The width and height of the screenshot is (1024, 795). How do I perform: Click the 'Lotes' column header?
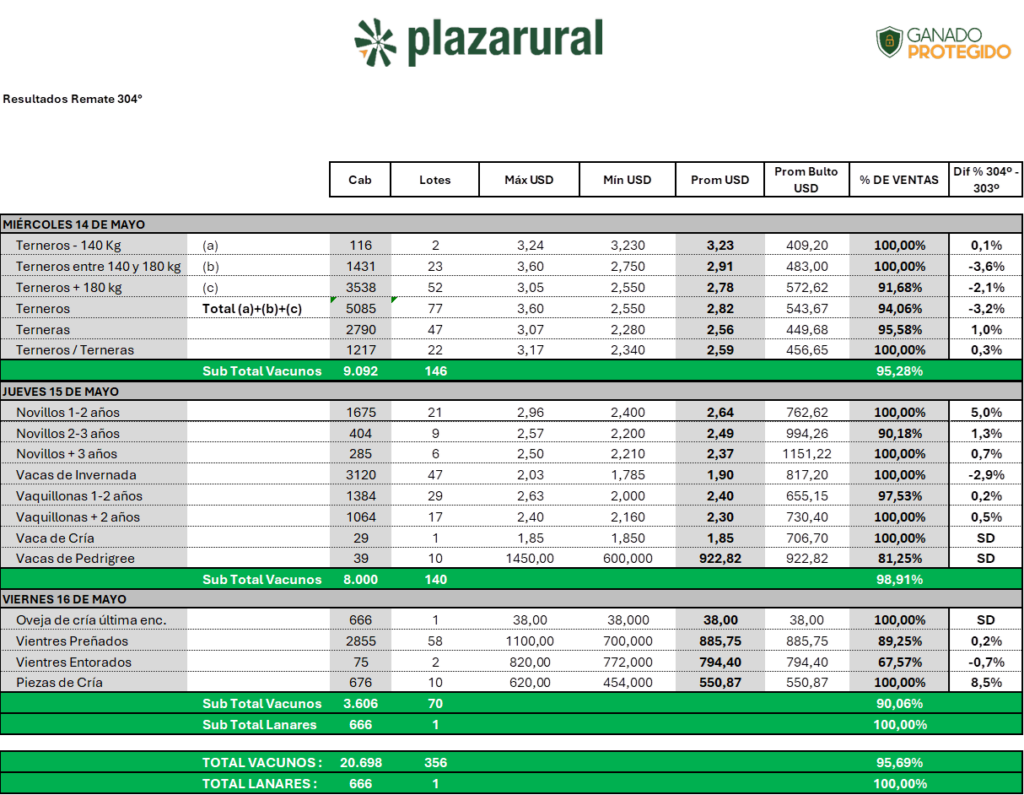tap(435, 180)
